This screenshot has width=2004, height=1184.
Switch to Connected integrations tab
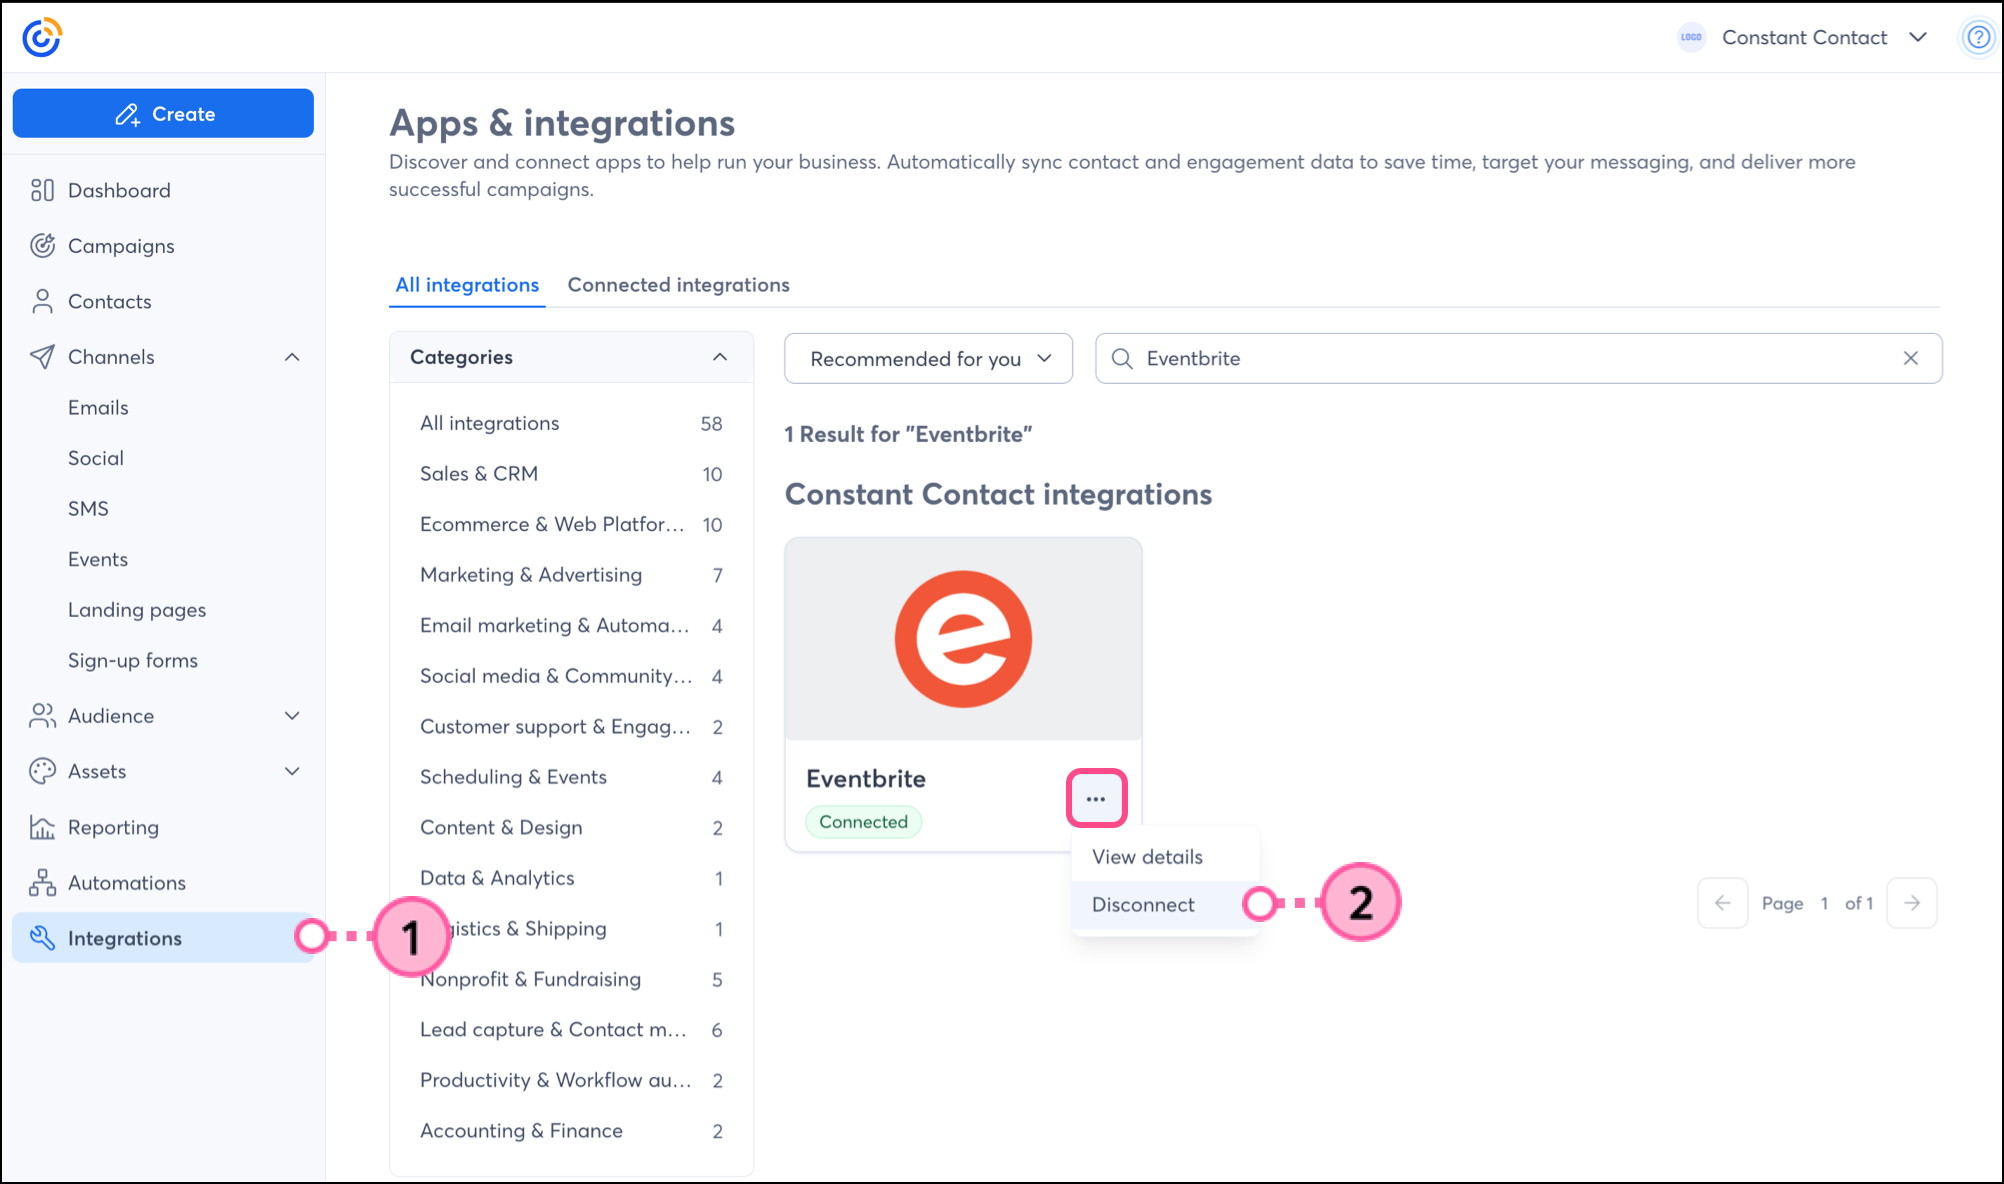[678, 285]
